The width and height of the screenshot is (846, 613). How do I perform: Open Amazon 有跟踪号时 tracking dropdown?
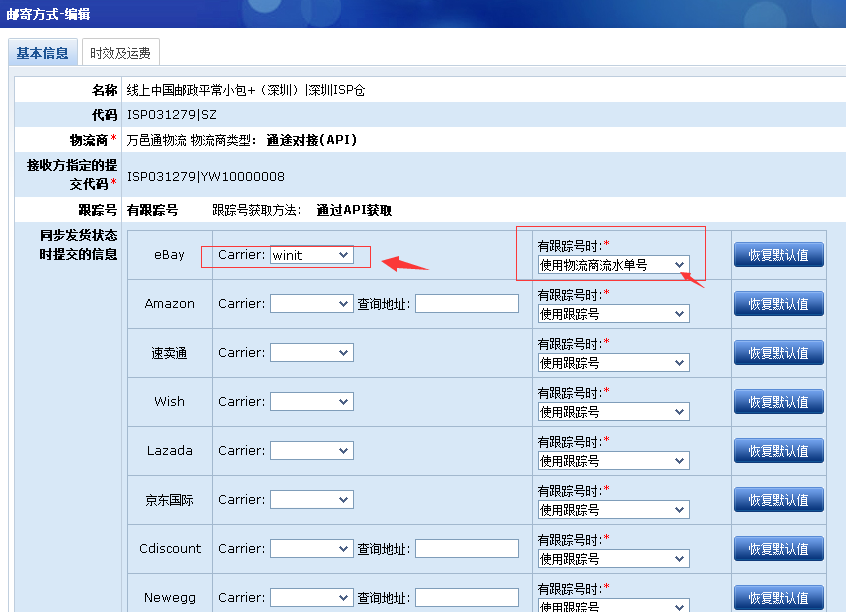point(613,314)
